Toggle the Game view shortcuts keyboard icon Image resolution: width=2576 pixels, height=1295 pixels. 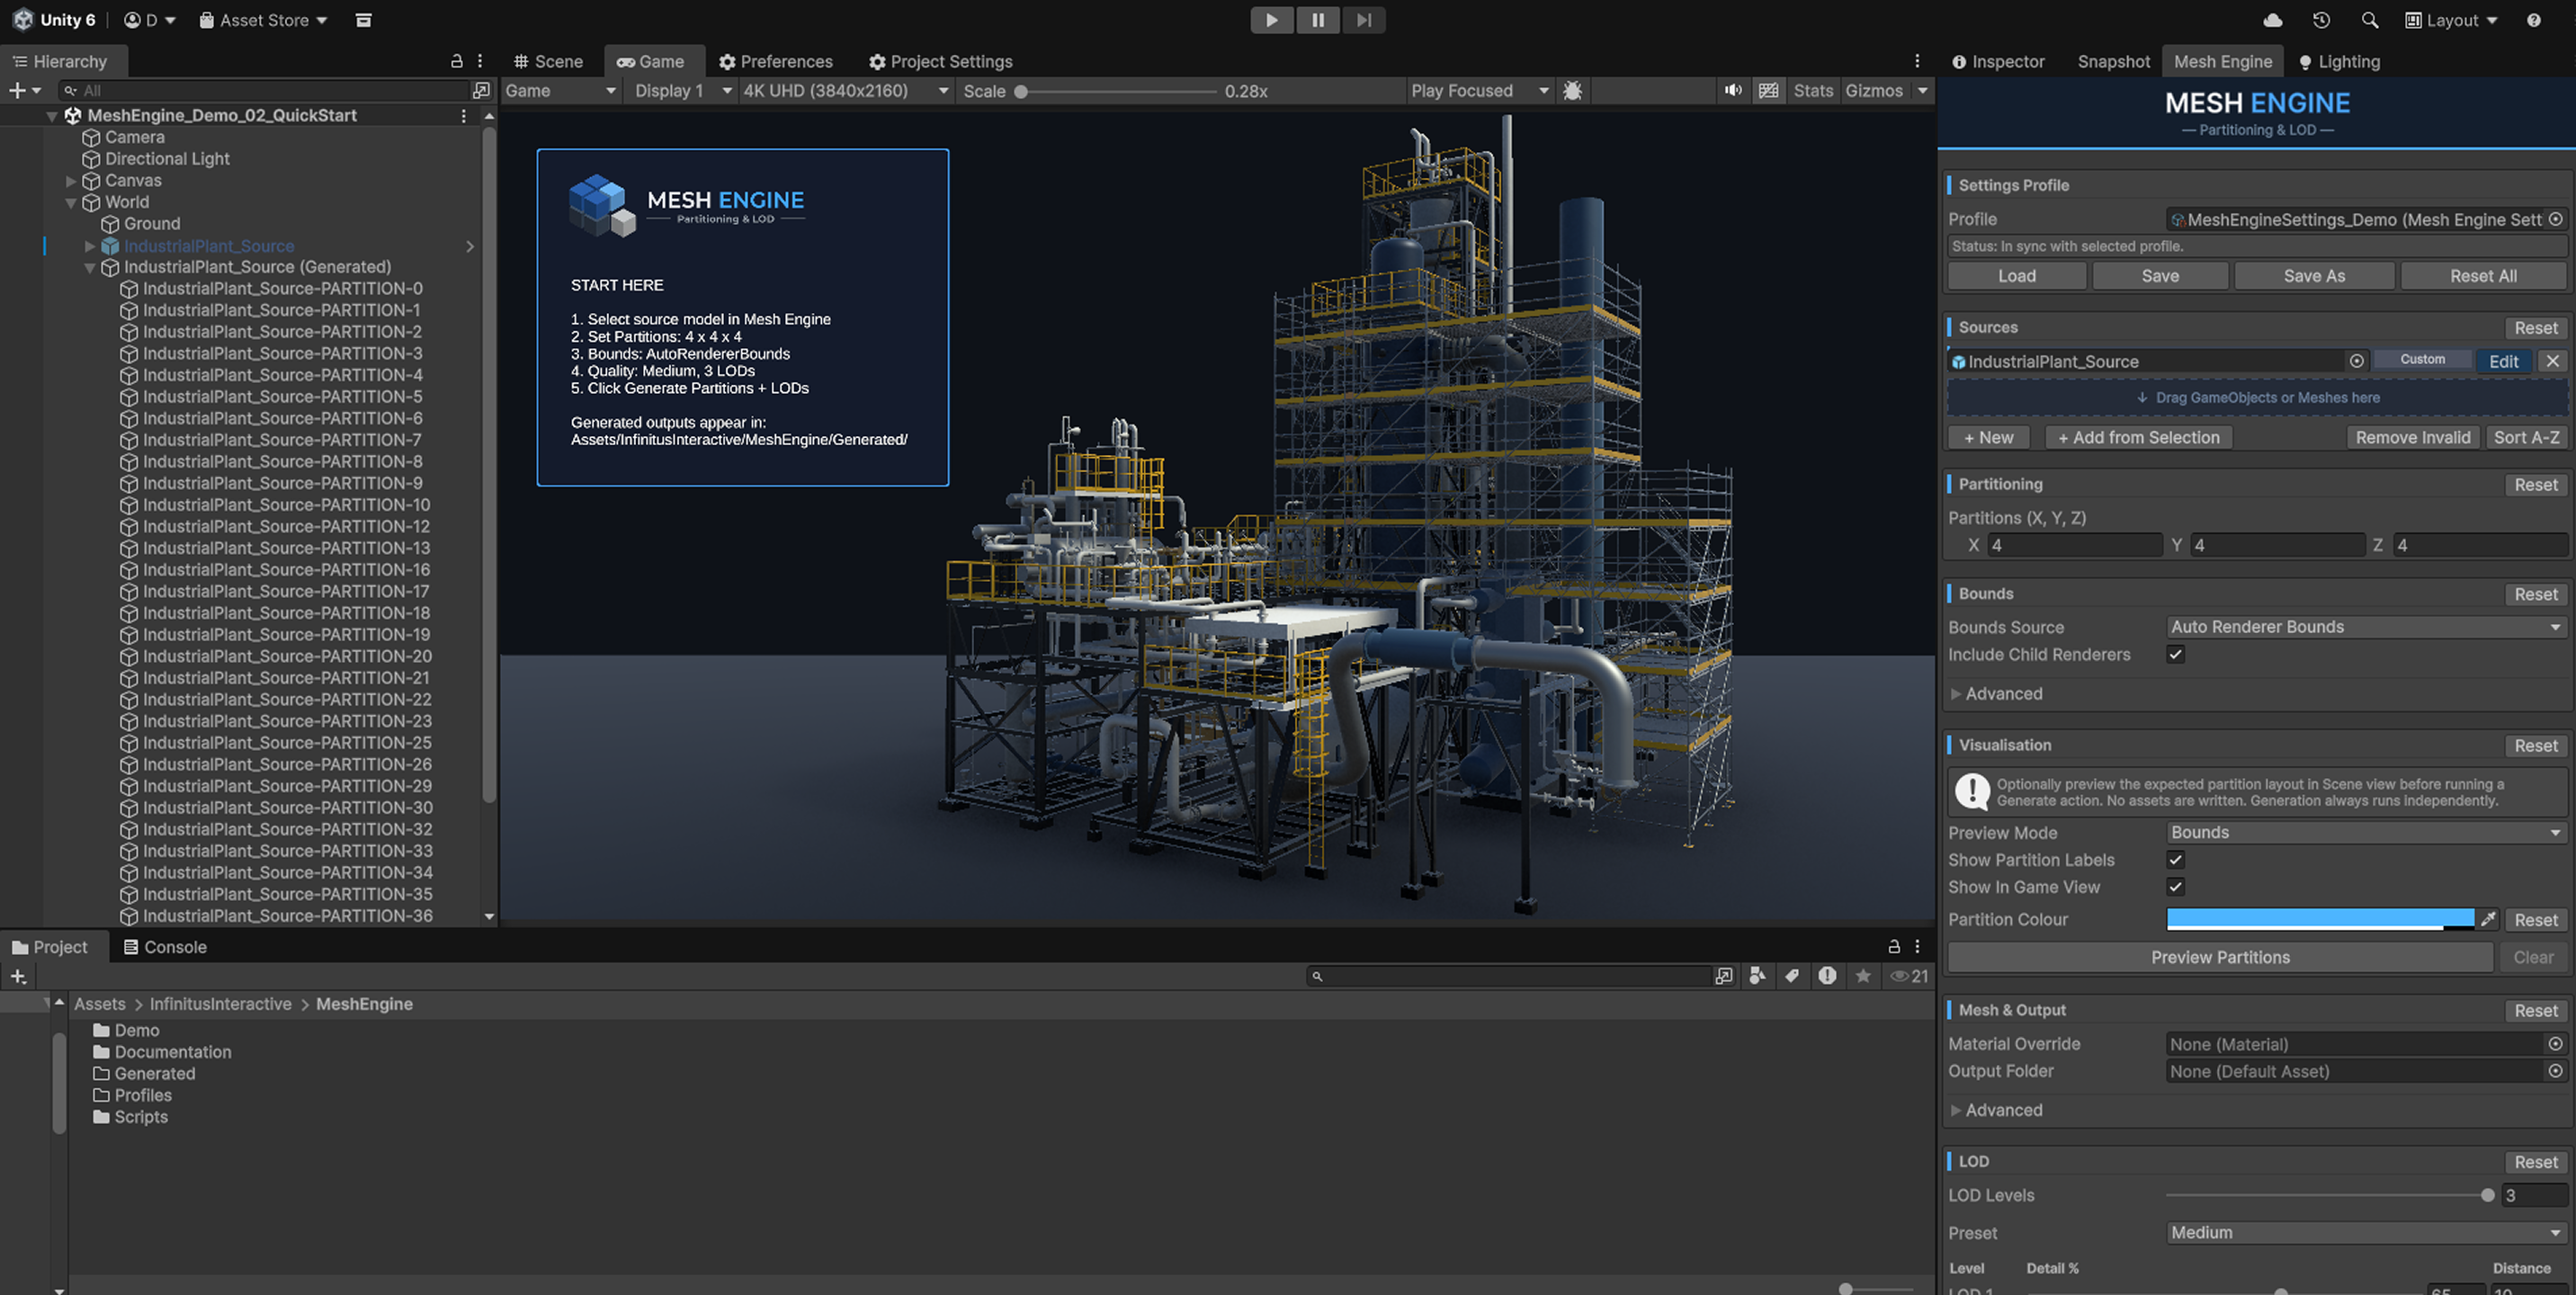(x=1768, y=91)
